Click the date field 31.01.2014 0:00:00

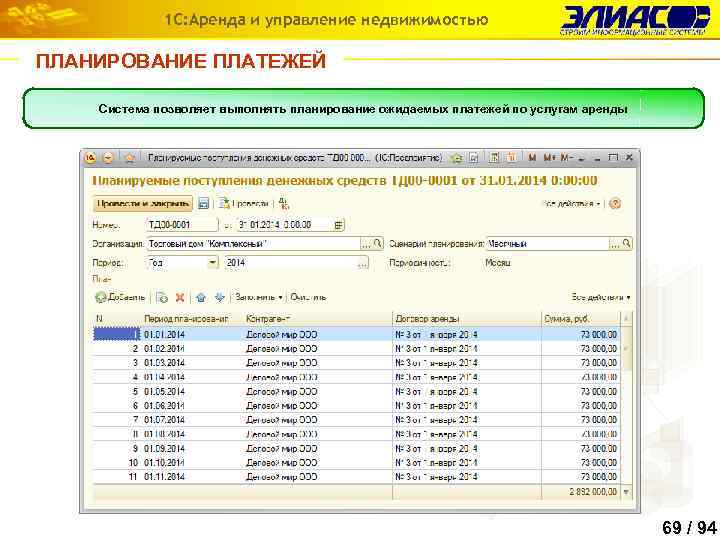coord(284,225)
